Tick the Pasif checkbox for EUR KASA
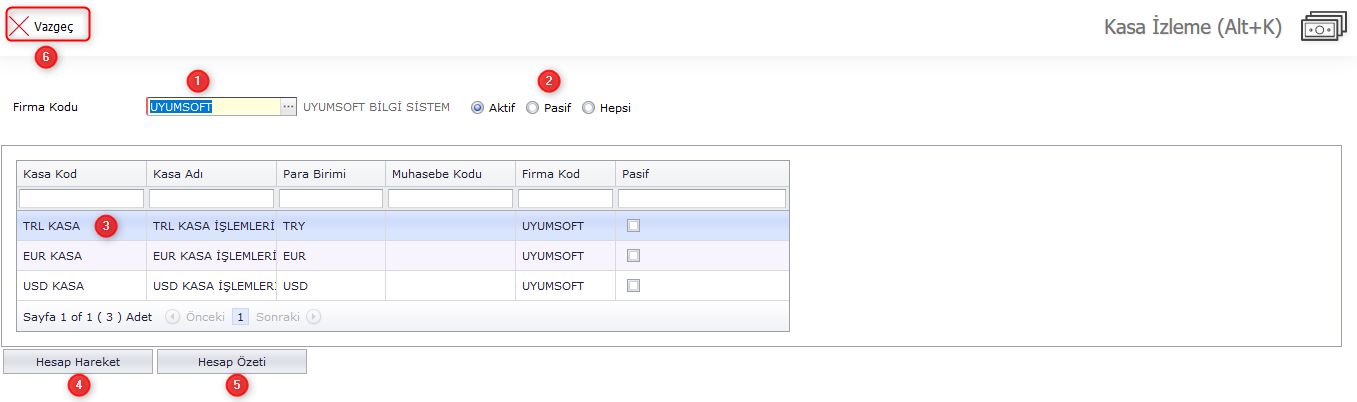Screen dimensions: 1357x402 point(633,256)
